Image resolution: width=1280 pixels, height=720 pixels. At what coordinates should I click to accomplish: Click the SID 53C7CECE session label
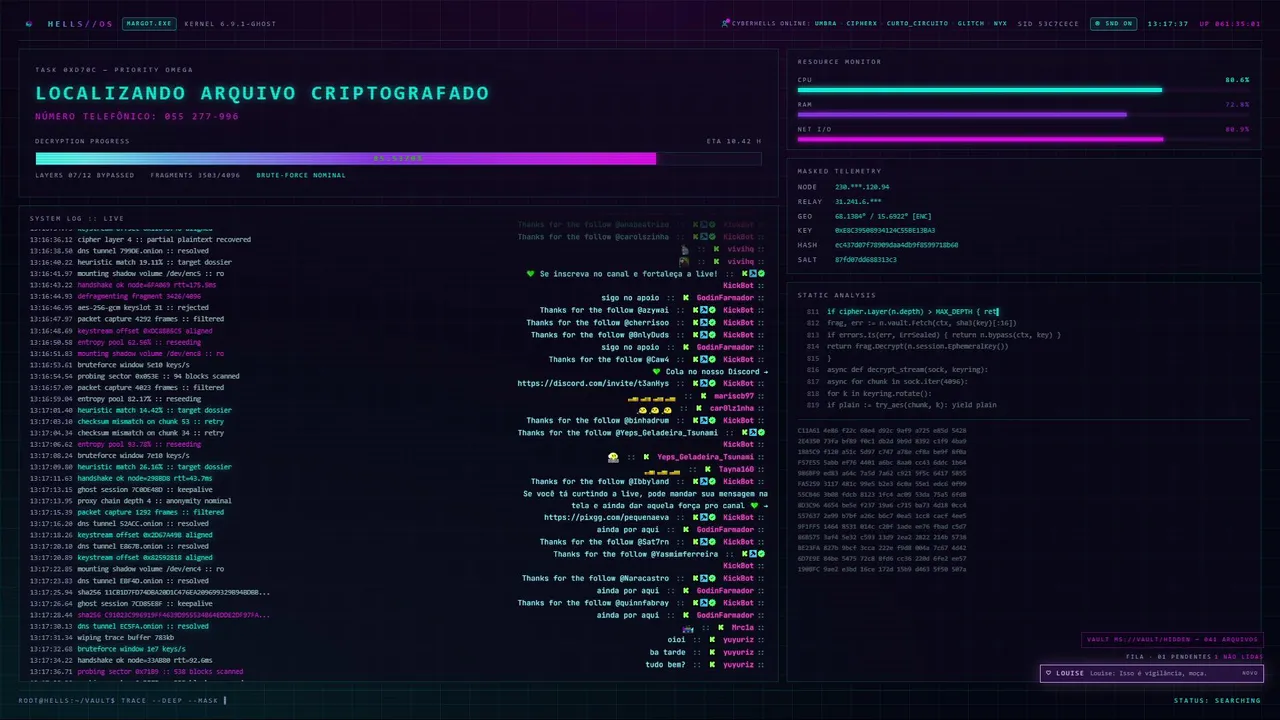tap(1048, 23)
